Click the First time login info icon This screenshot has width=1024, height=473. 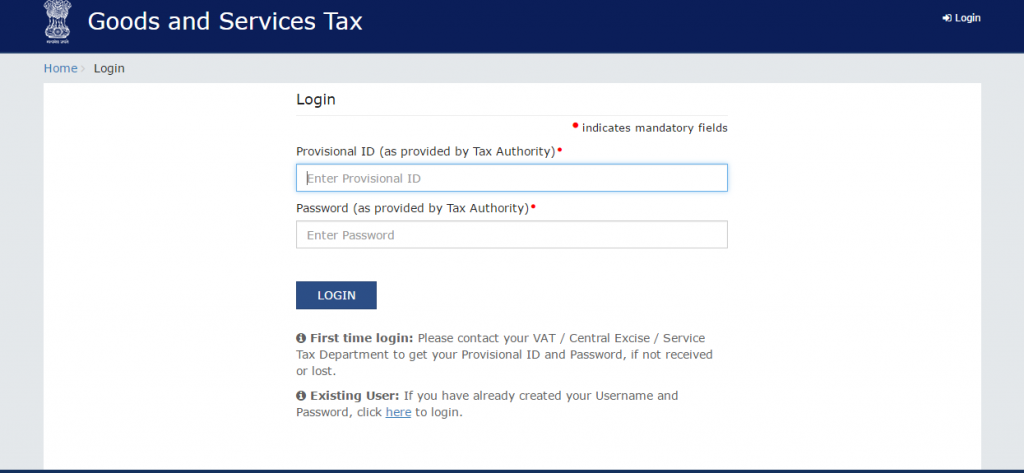pyautogui.click(x=301, y=338)
